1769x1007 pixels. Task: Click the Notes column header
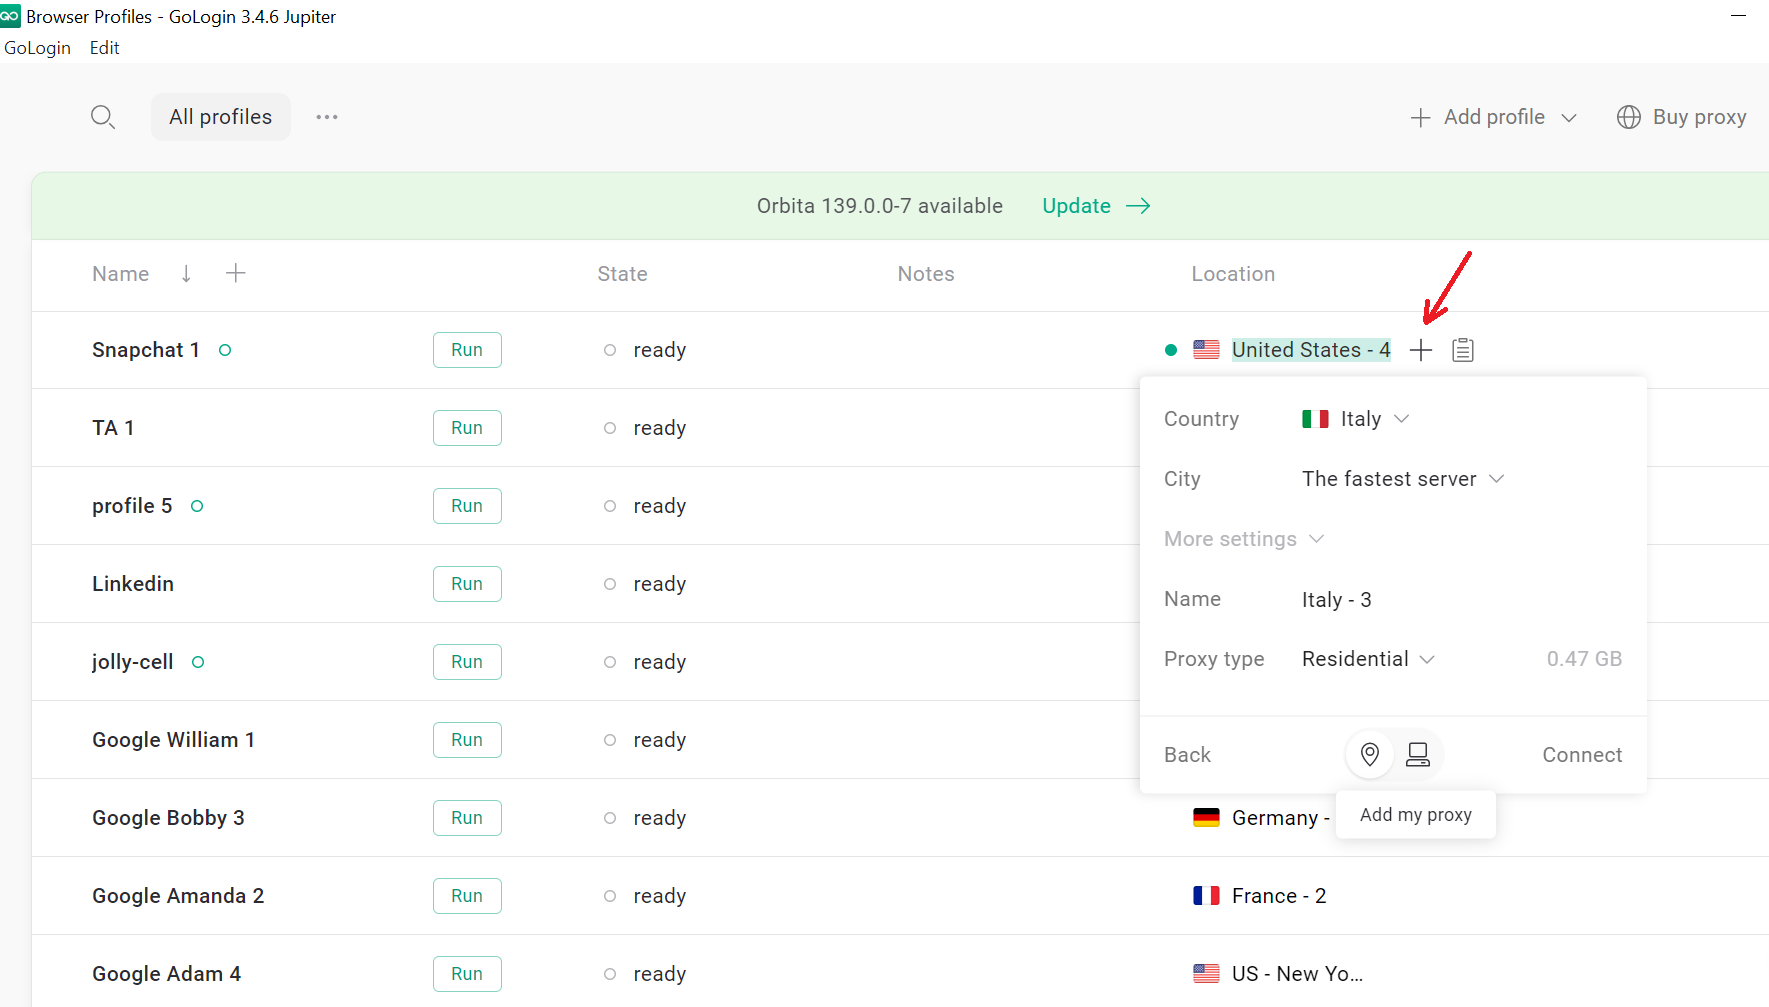(926, 274)
